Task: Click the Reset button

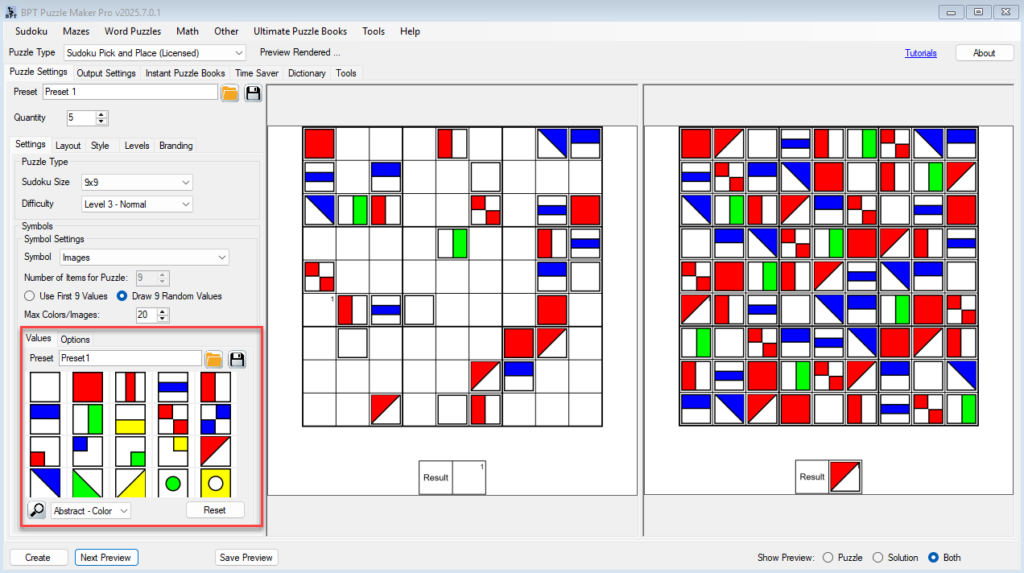Action: [x=215, y=510]
